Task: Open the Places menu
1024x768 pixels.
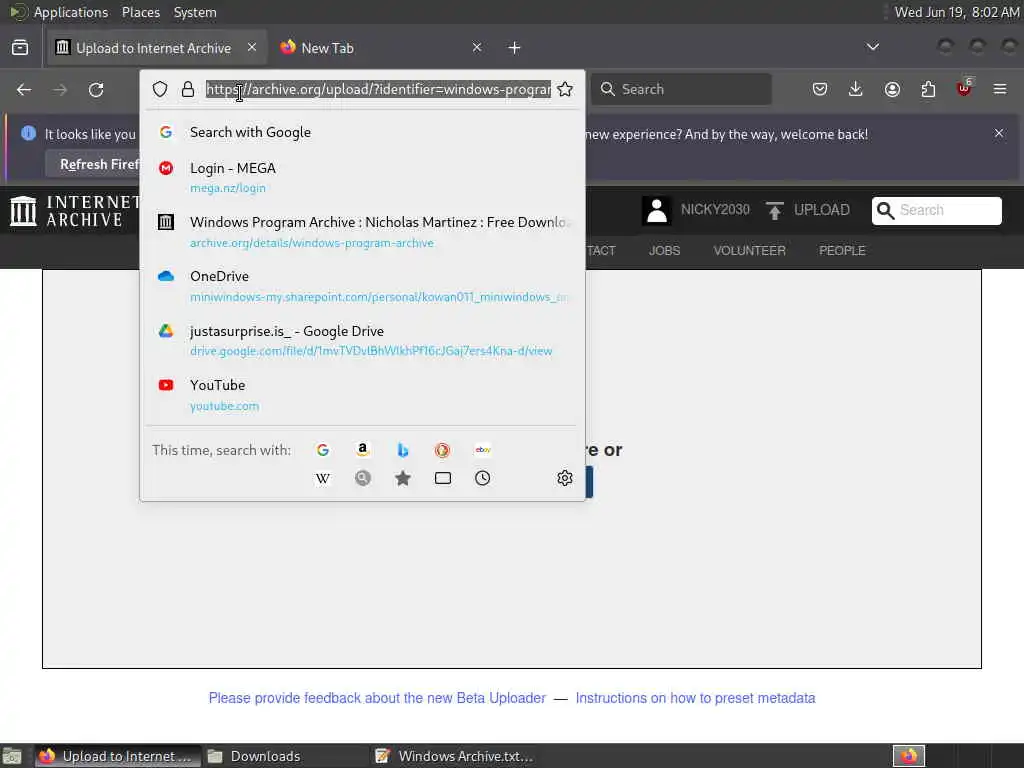Action: 140,12
